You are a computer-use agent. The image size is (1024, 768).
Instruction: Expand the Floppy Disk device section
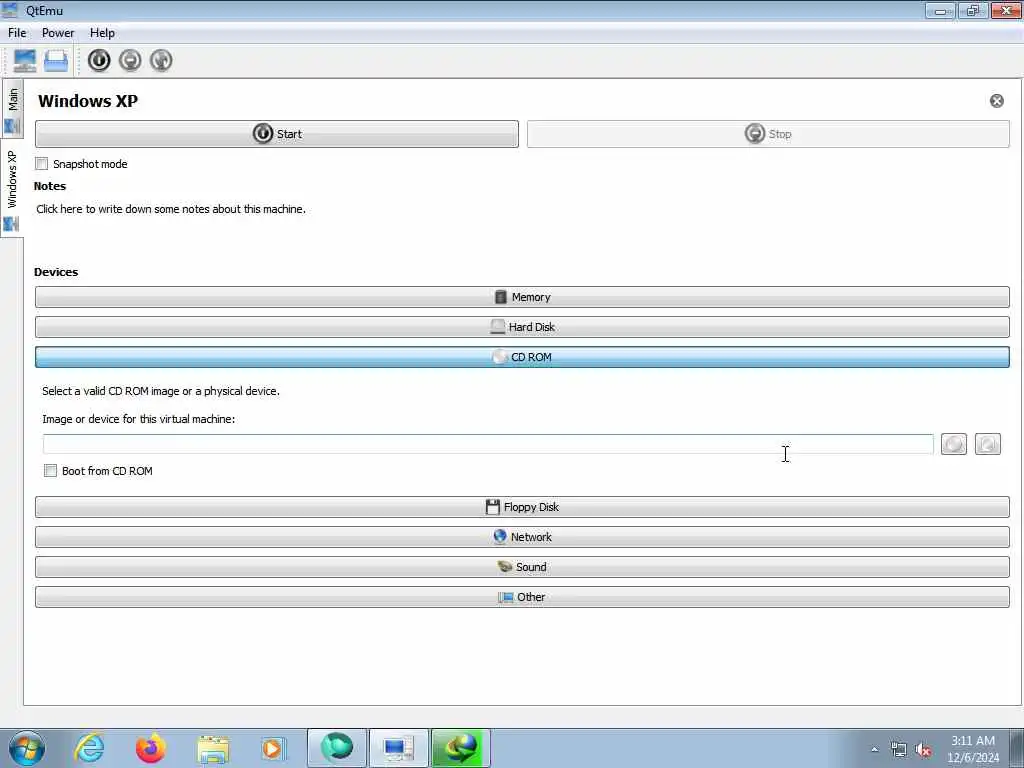pyautogui.click(x=522, y=507)
